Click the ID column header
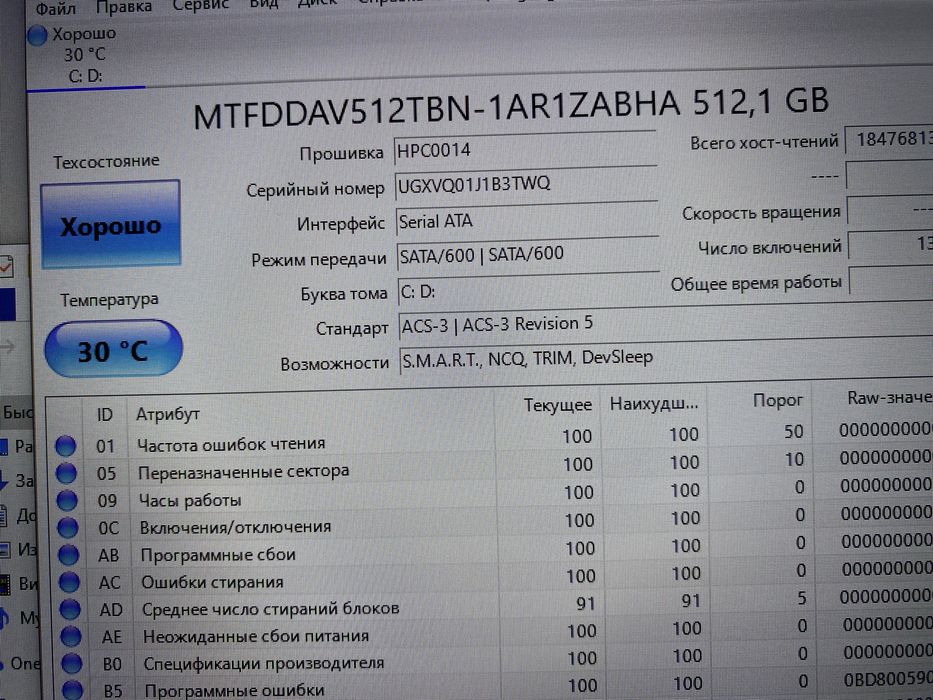This screenshot has height=700, width=933. click(105, 414)
